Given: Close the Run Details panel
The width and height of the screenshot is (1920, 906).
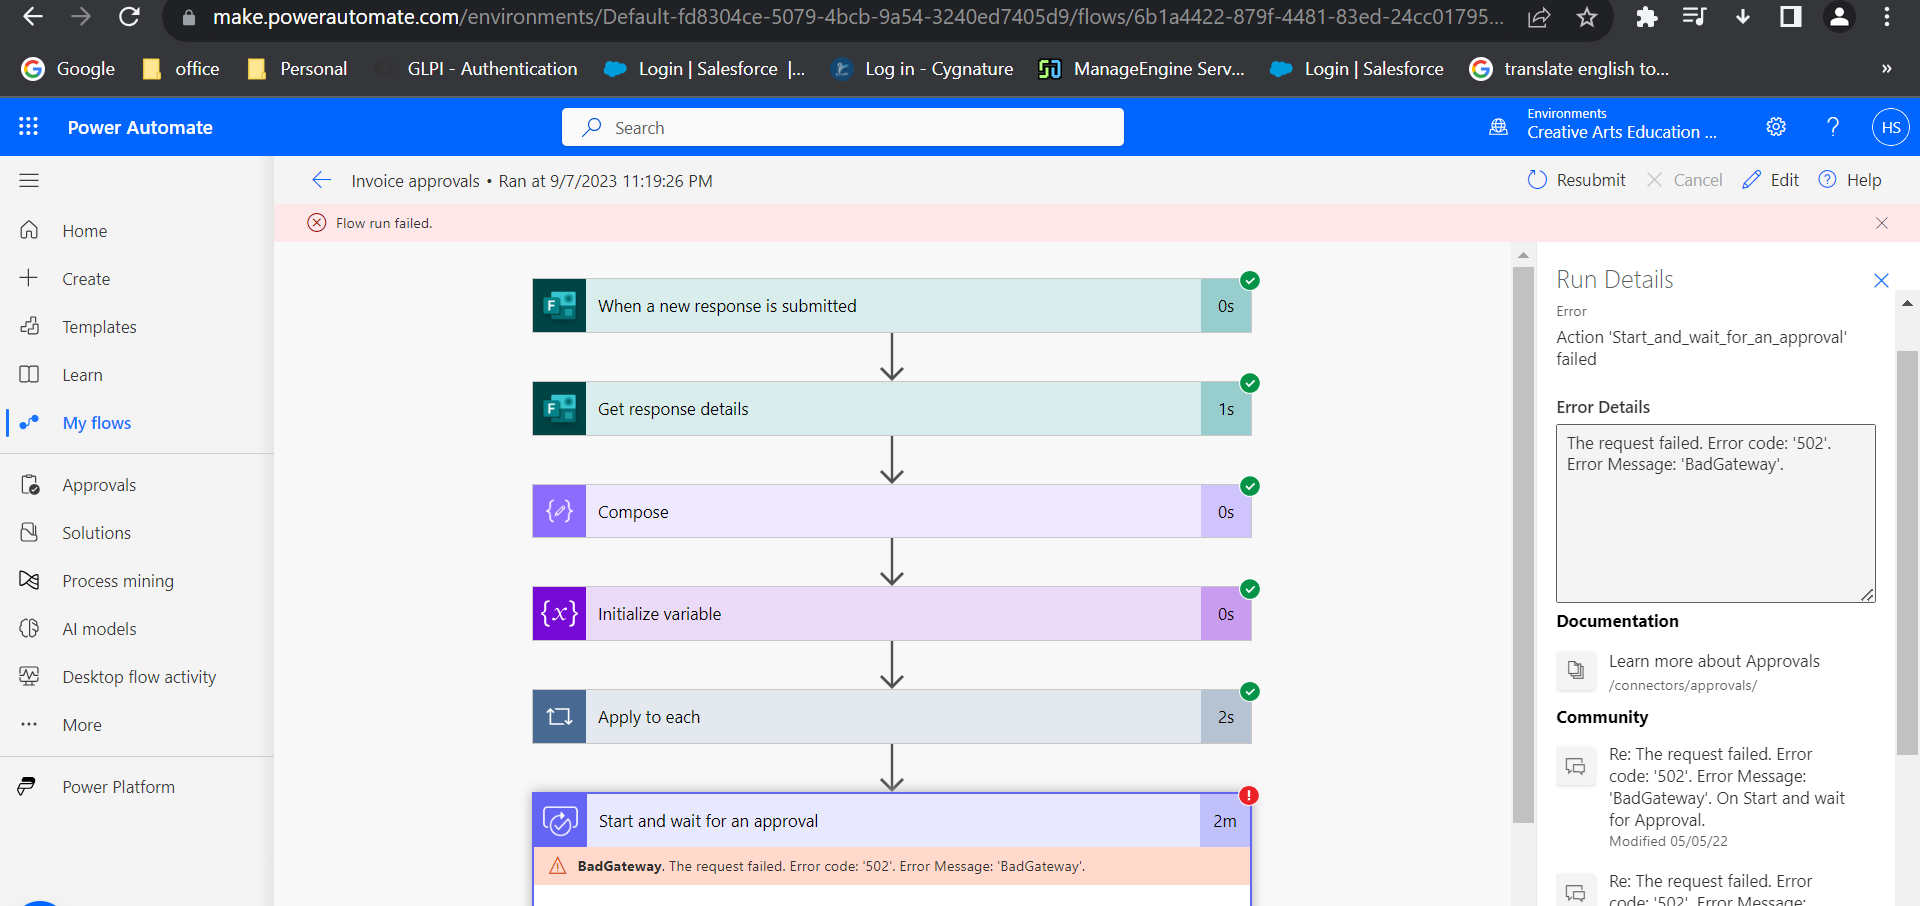Looking at the screenshot, I should [1881, 281].
